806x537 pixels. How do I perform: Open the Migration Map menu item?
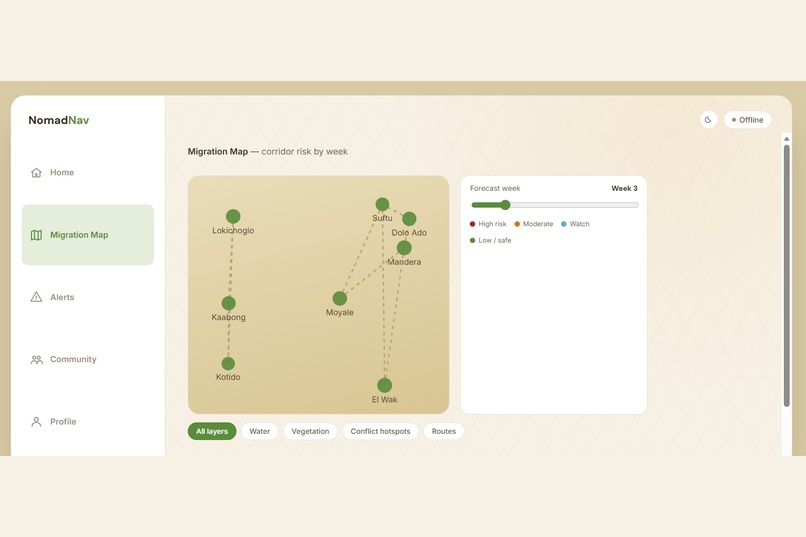(x=88, y=235)
